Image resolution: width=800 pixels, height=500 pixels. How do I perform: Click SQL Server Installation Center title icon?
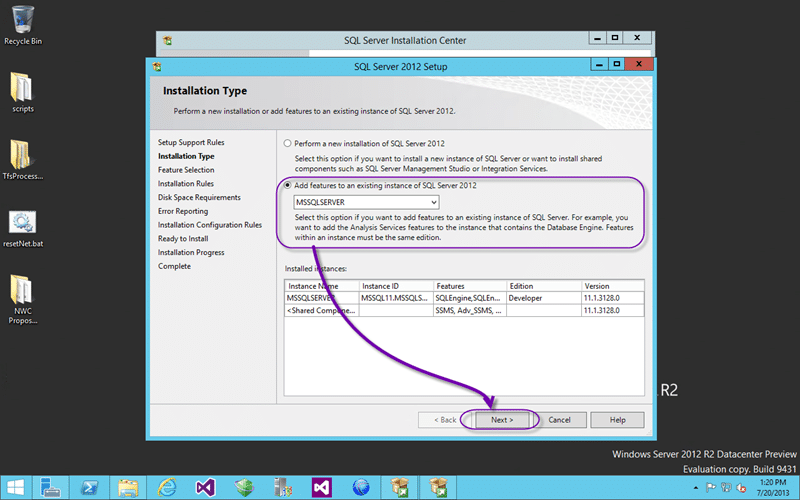click(167, 40)
